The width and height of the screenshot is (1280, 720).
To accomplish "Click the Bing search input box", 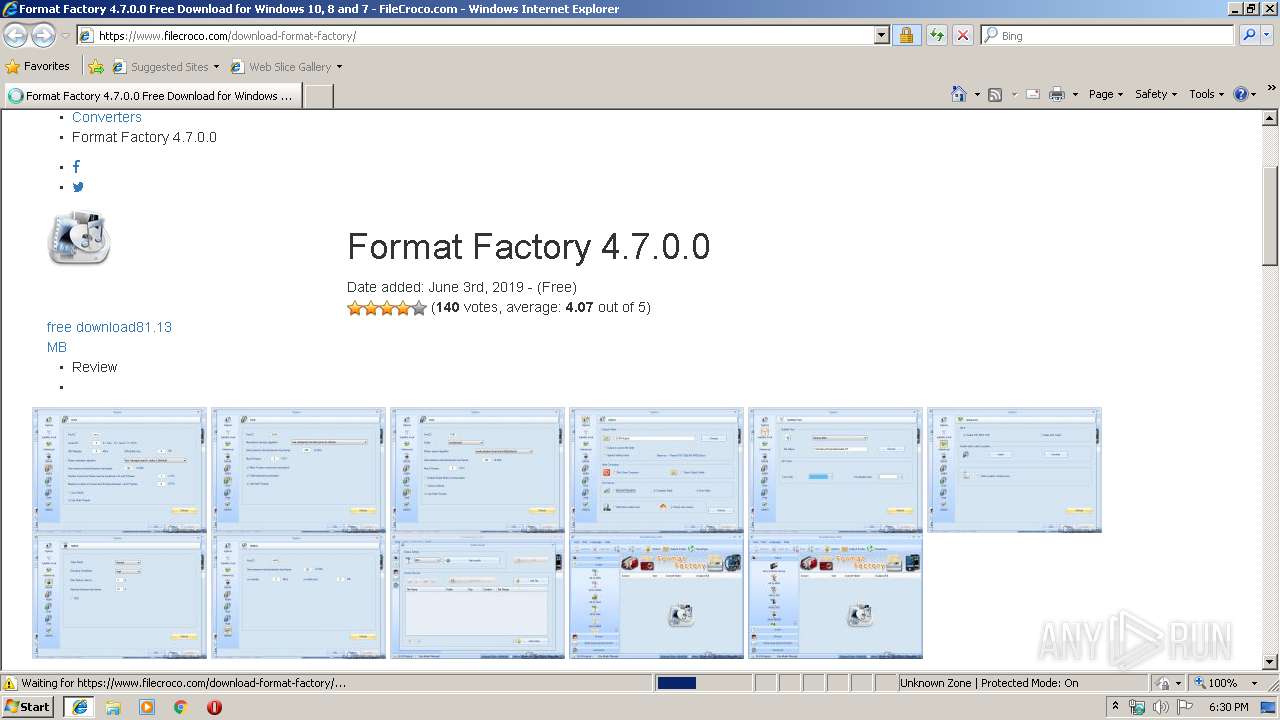I will (1108, 35).
